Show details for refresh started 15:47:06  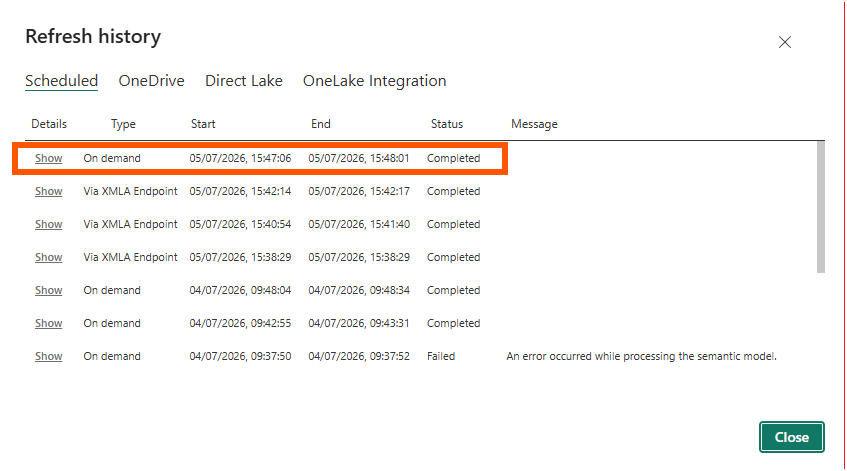coord(49,158)
